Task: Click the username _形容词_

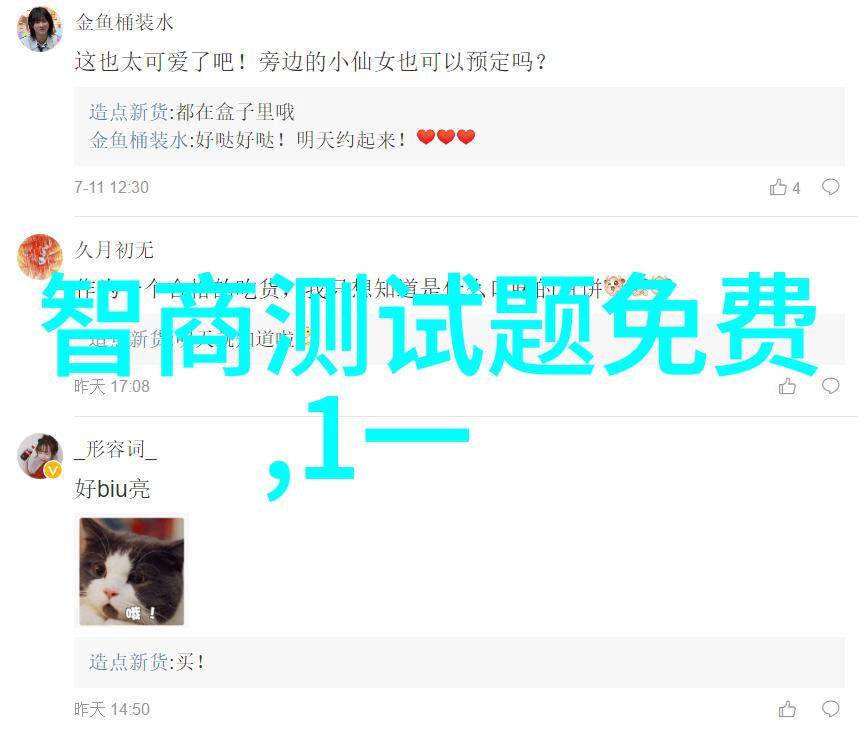Action: click(x=115, y=450)
